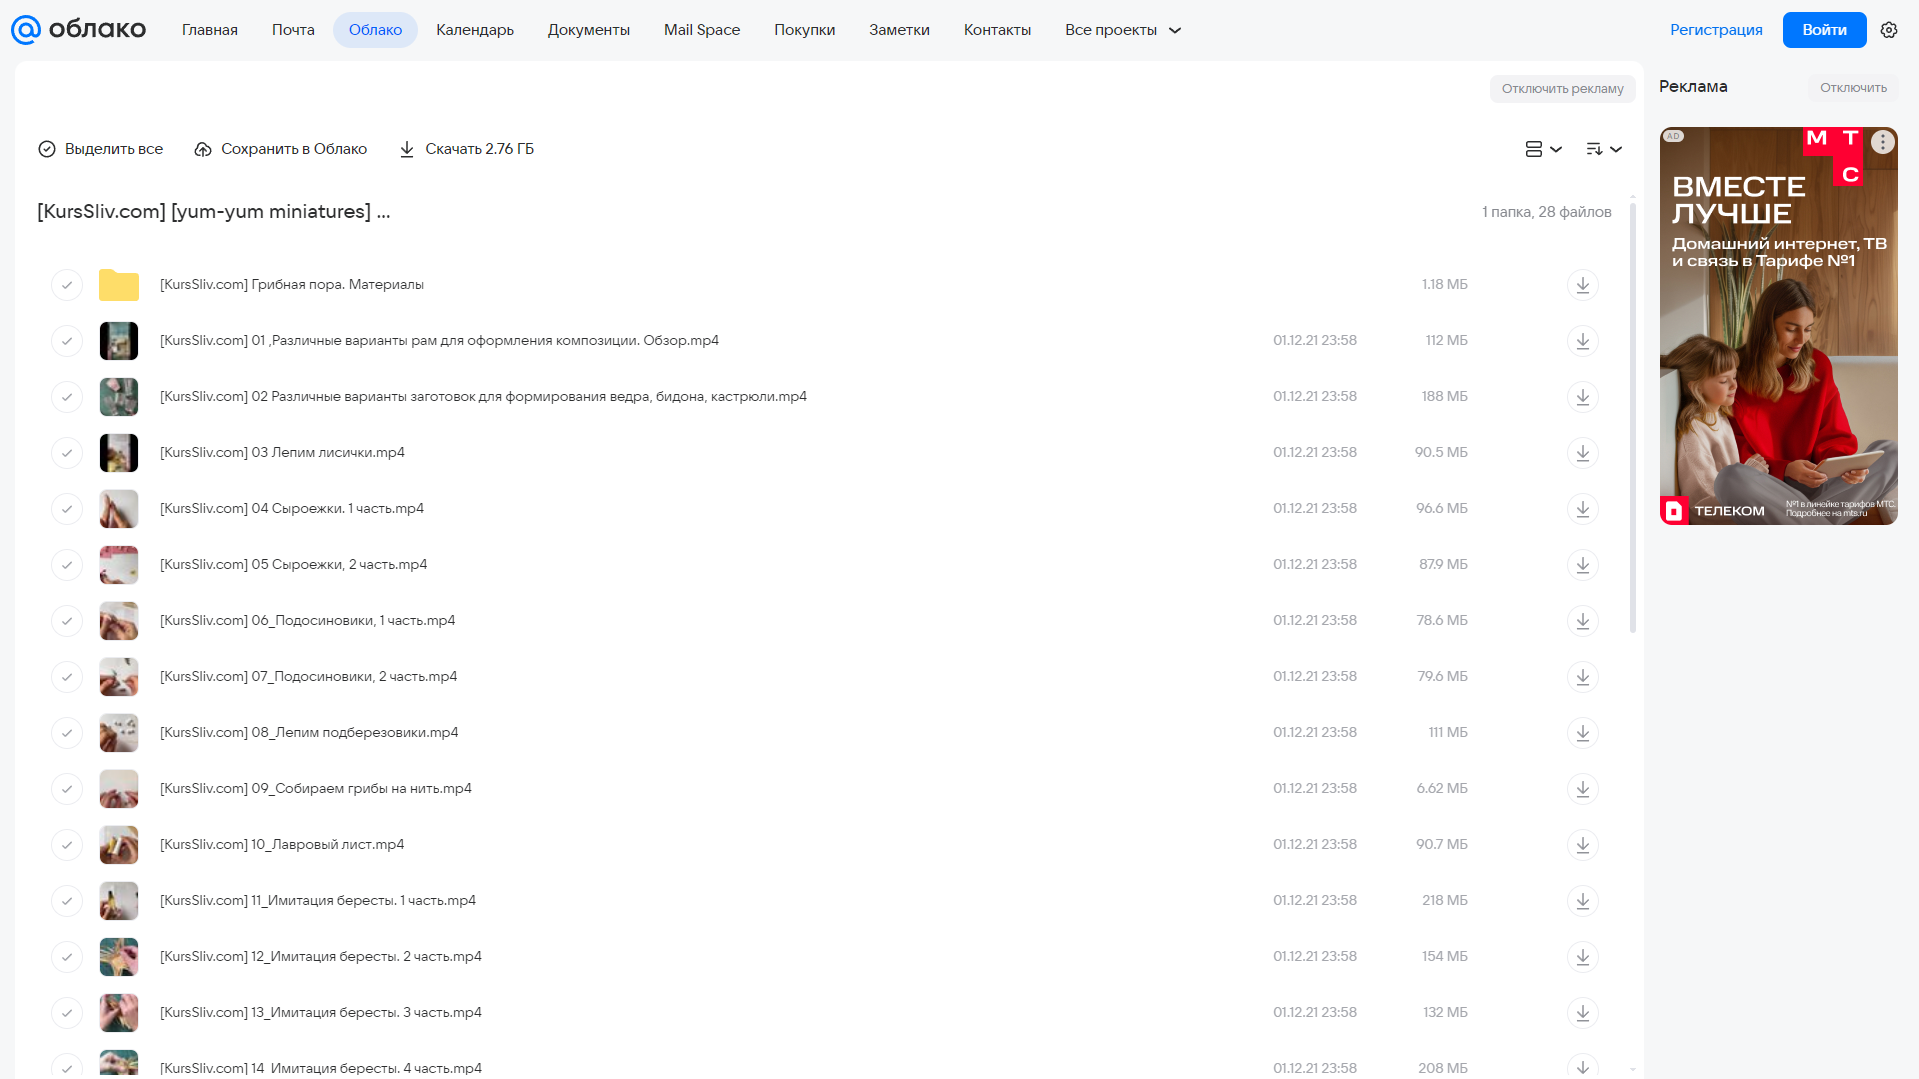1919x1079 pixels.
Task: Open the MTS ad options menu icon
Action: (1882, 142)
